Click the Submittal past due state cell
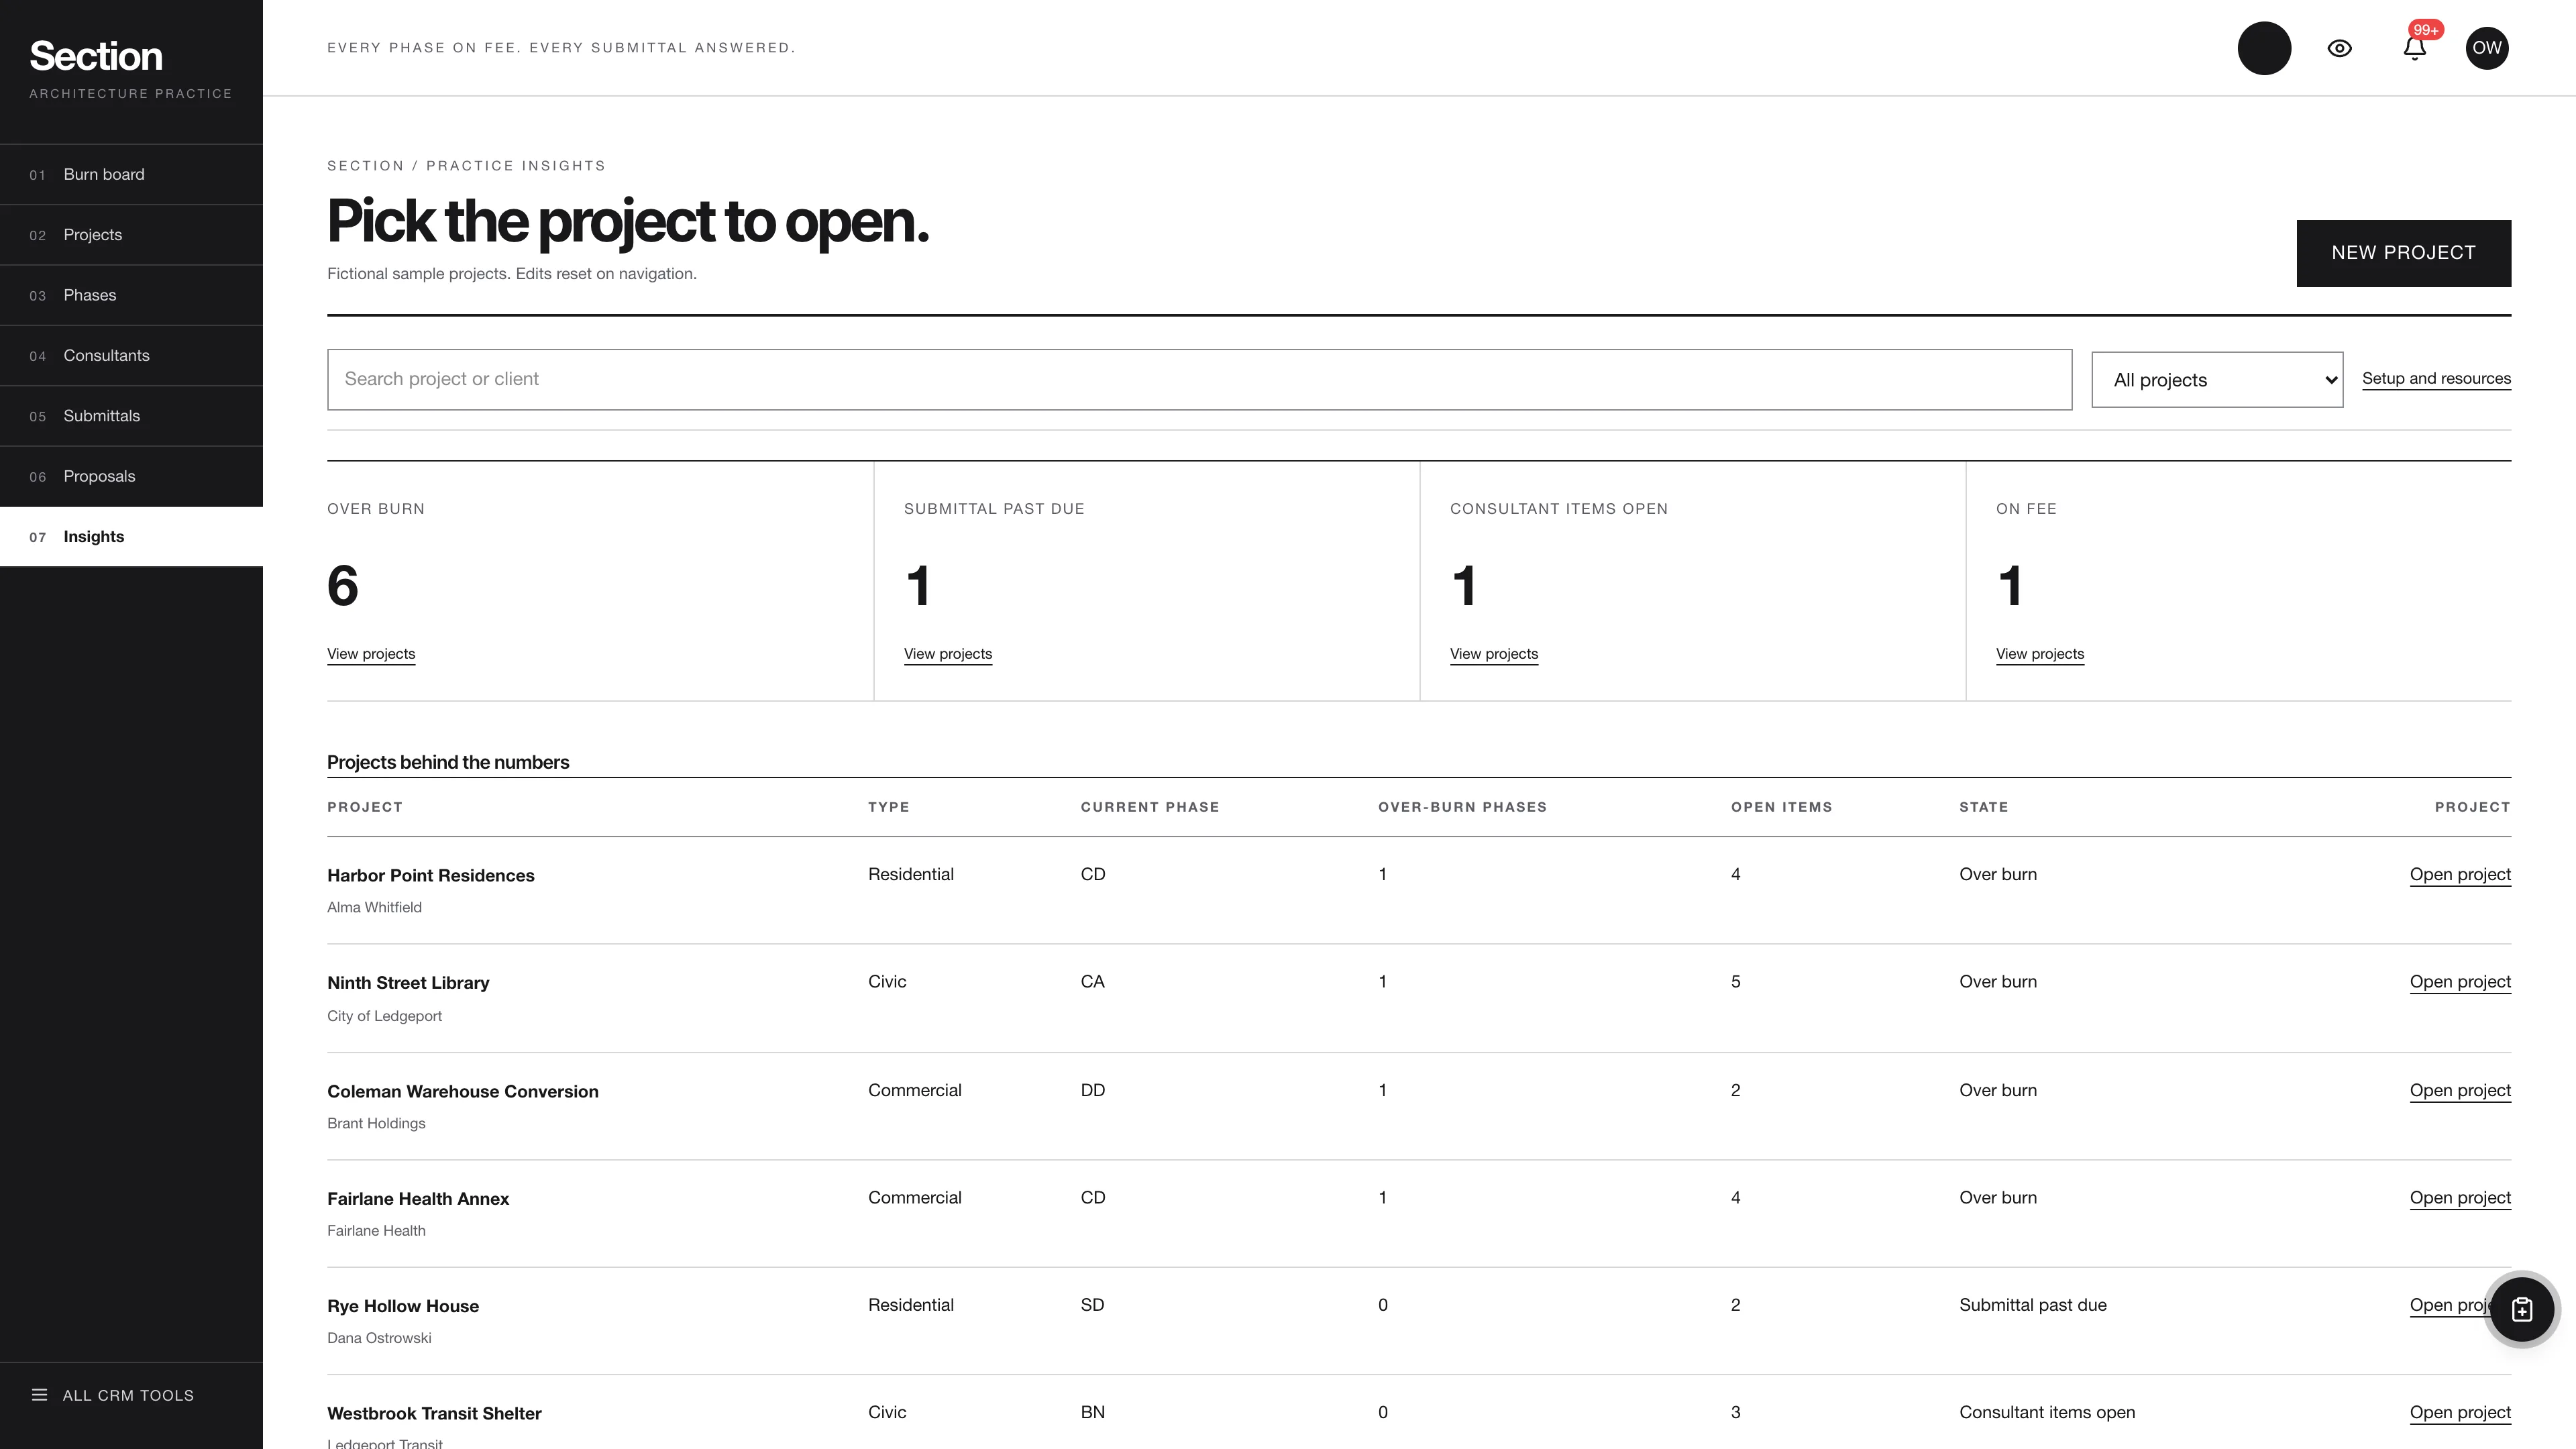The height and width of the screenshot is (1449, 2576). (2033, 1305)
